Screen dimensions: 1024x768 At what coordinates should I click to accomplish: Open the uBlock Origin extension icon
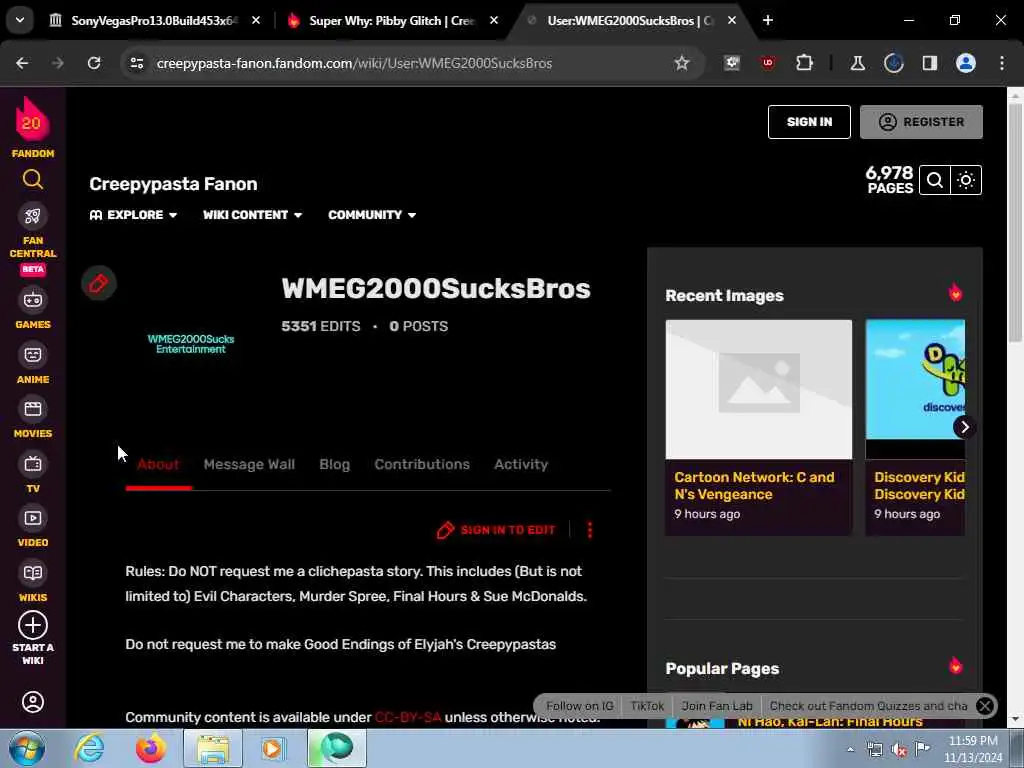tap(768, 63)
